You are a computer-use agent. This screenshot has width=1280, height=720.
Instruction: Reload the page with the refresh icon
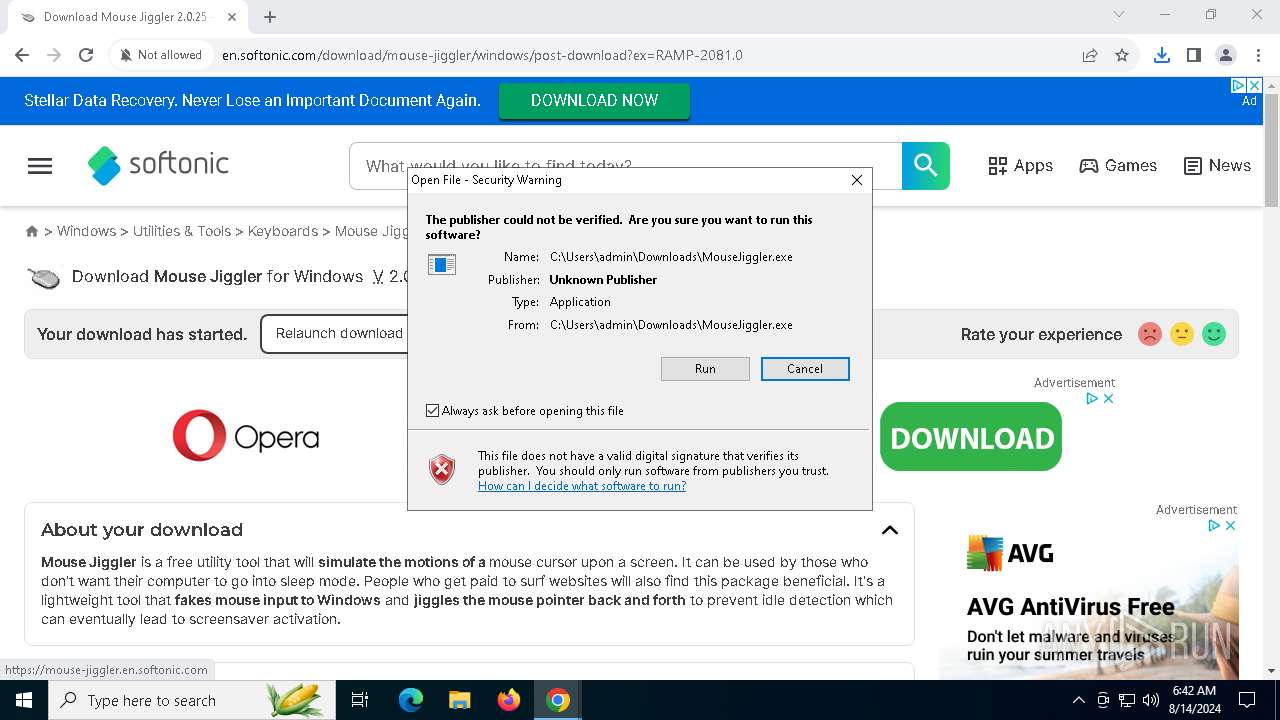click(x=86, y=55)
